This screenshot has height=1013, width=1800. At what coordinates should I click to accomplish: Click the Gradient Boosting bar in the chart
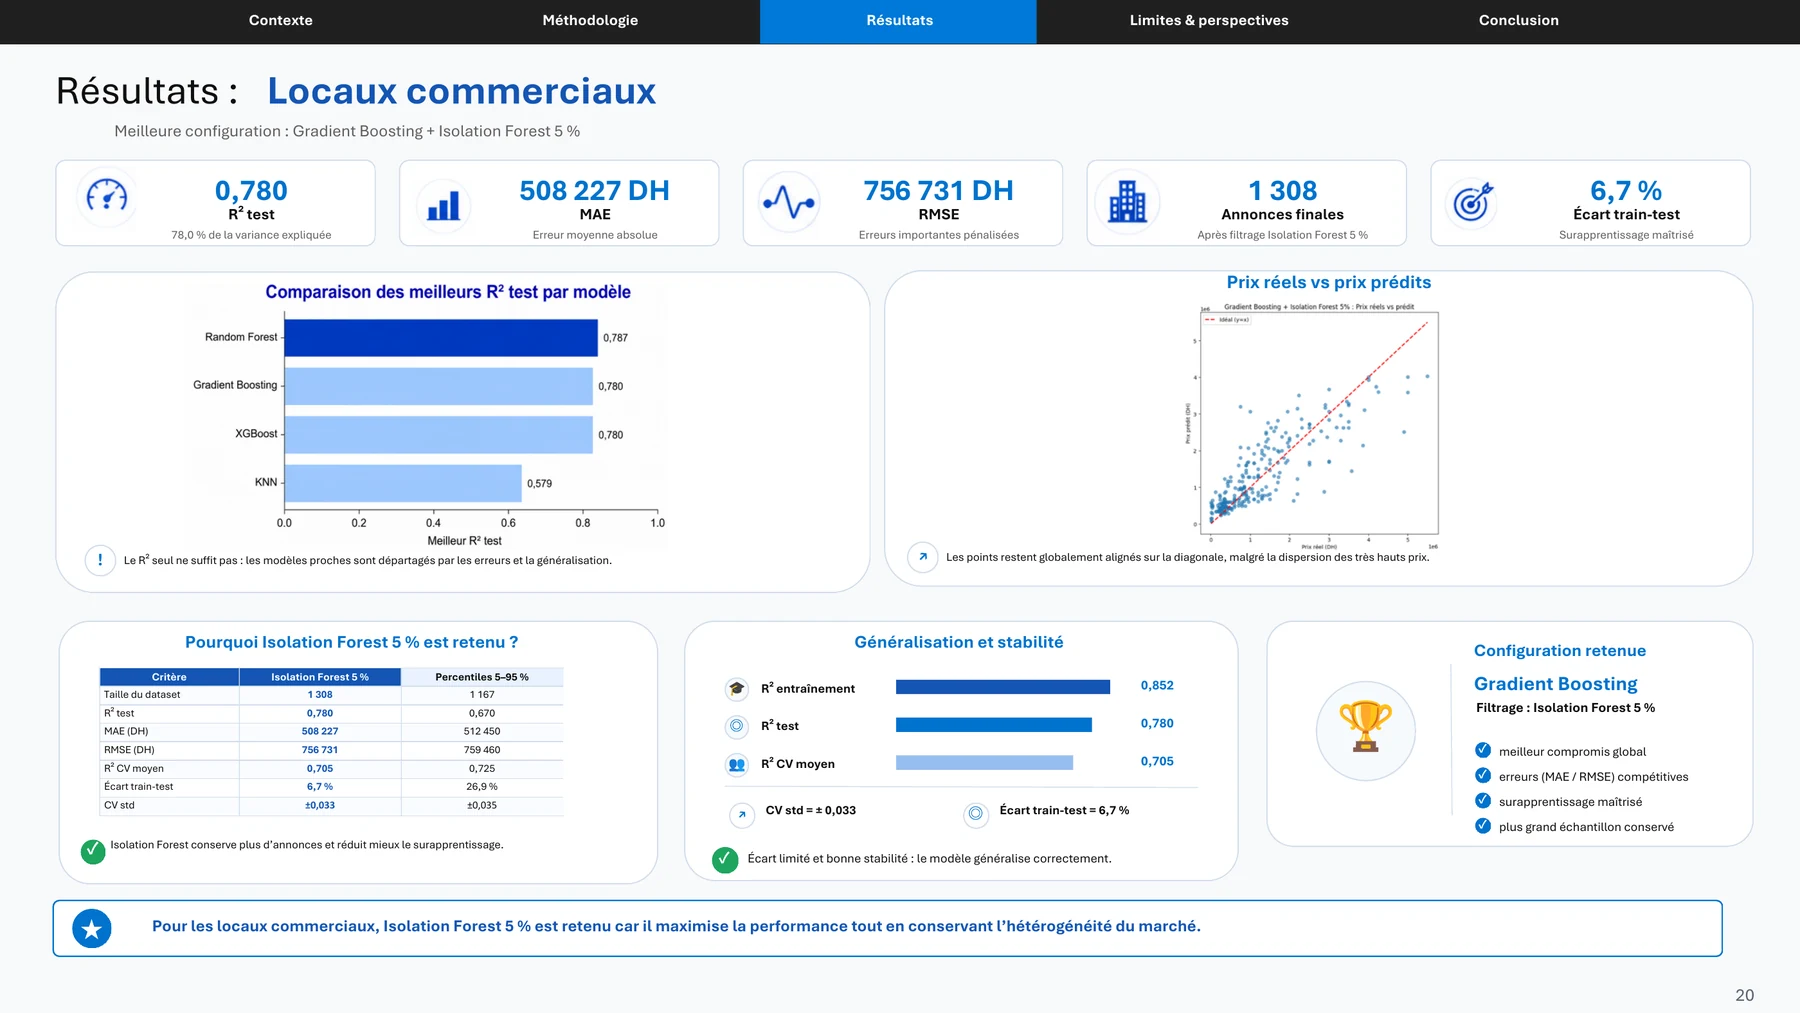[439, 386]
